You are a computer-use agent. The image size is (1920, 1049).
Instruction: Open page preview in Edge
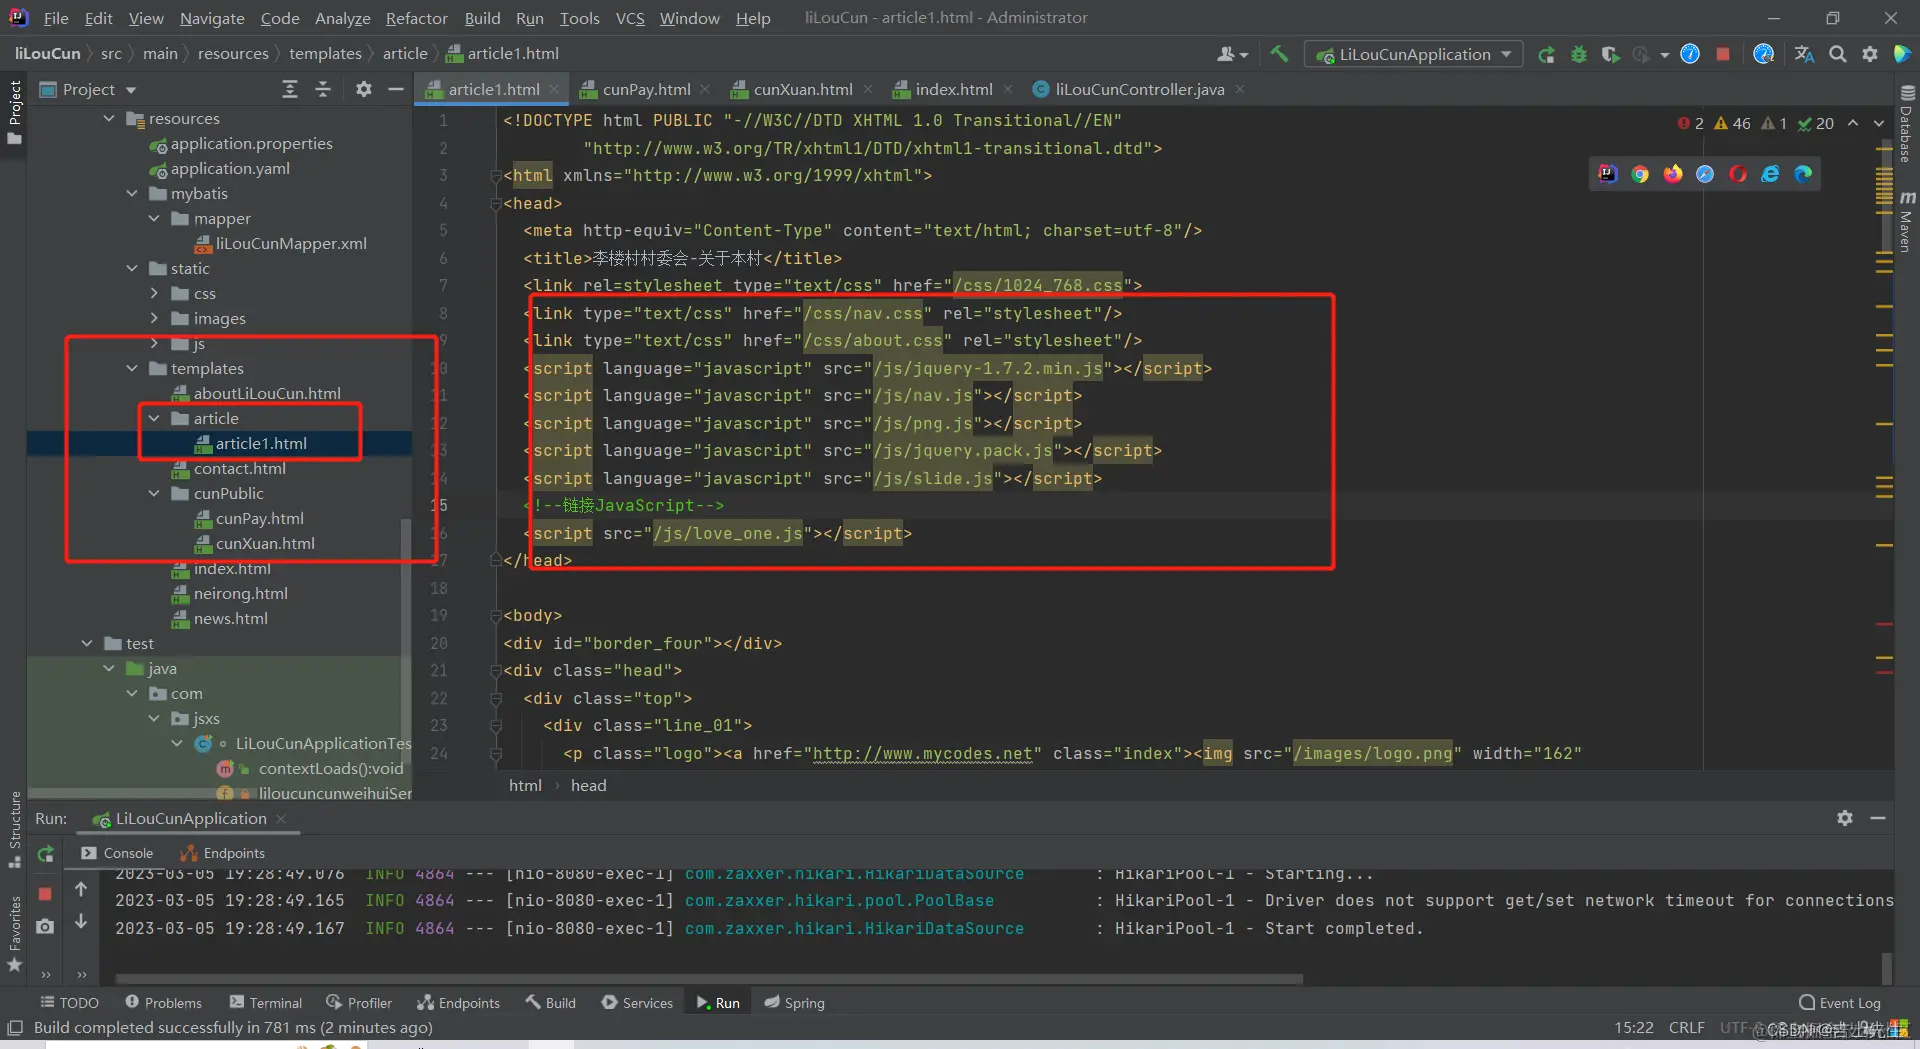point(1803,174)
